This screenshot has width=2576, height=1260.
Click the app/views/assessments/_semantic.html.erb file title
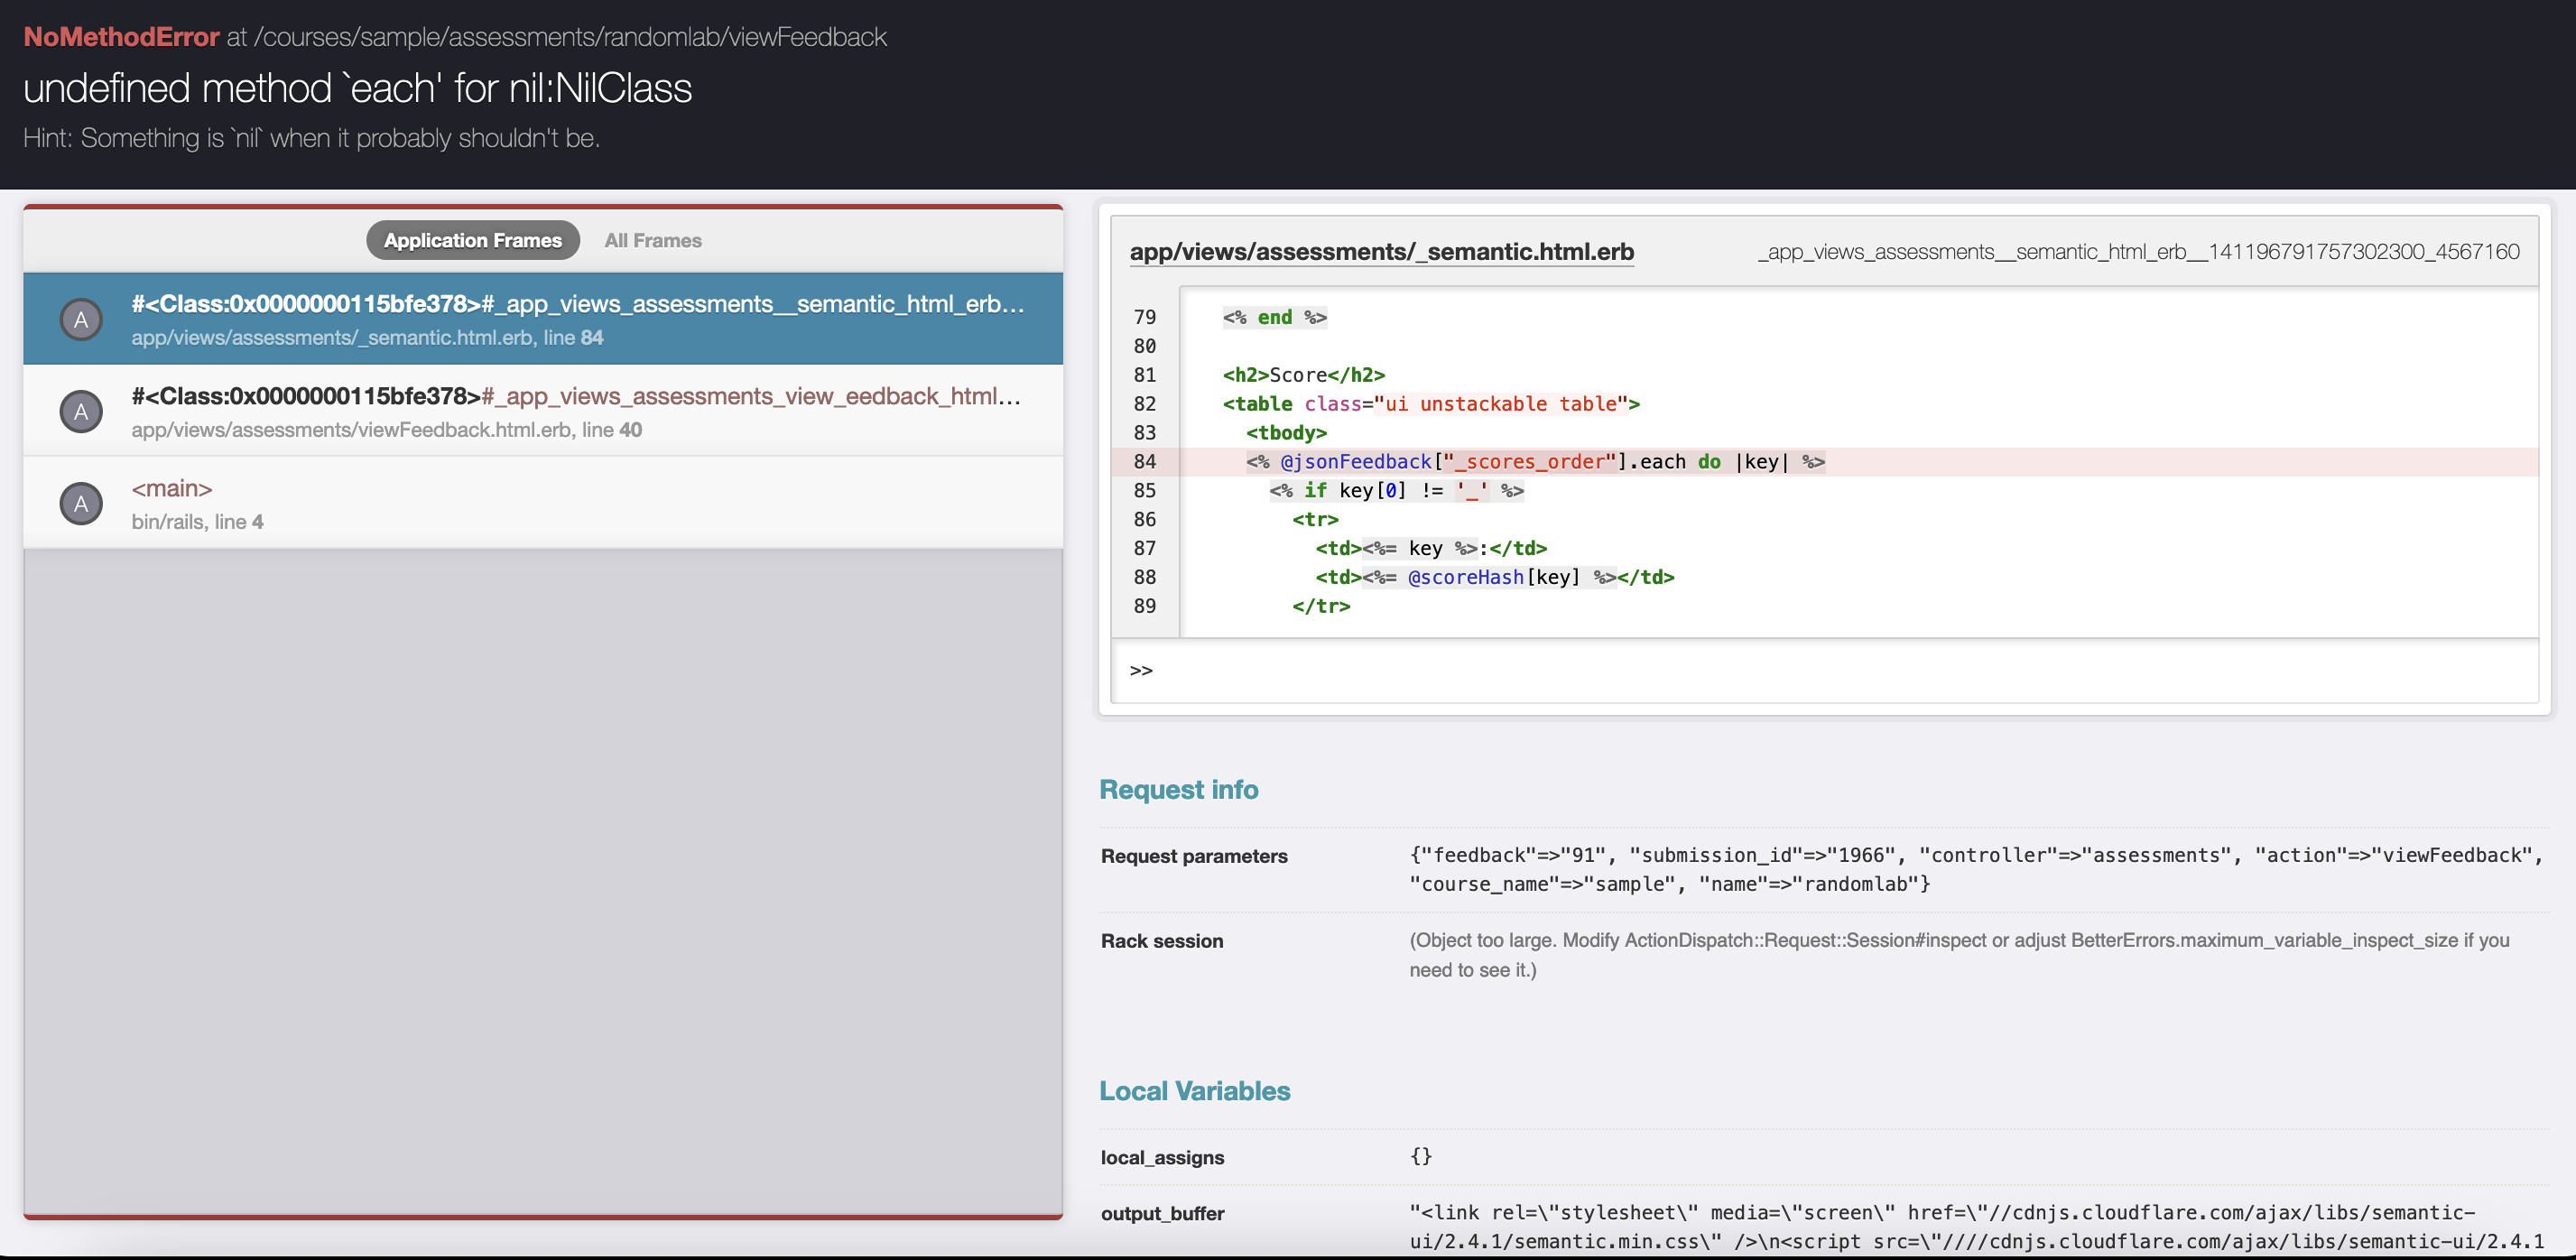tap(1381, 252)
